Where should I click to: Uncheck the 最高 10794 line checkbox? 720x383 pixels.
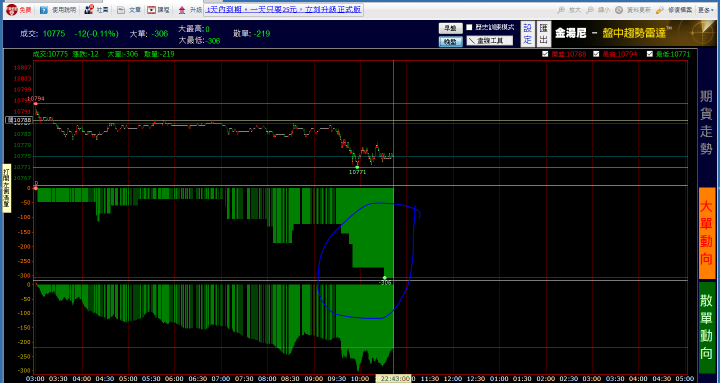596,54
